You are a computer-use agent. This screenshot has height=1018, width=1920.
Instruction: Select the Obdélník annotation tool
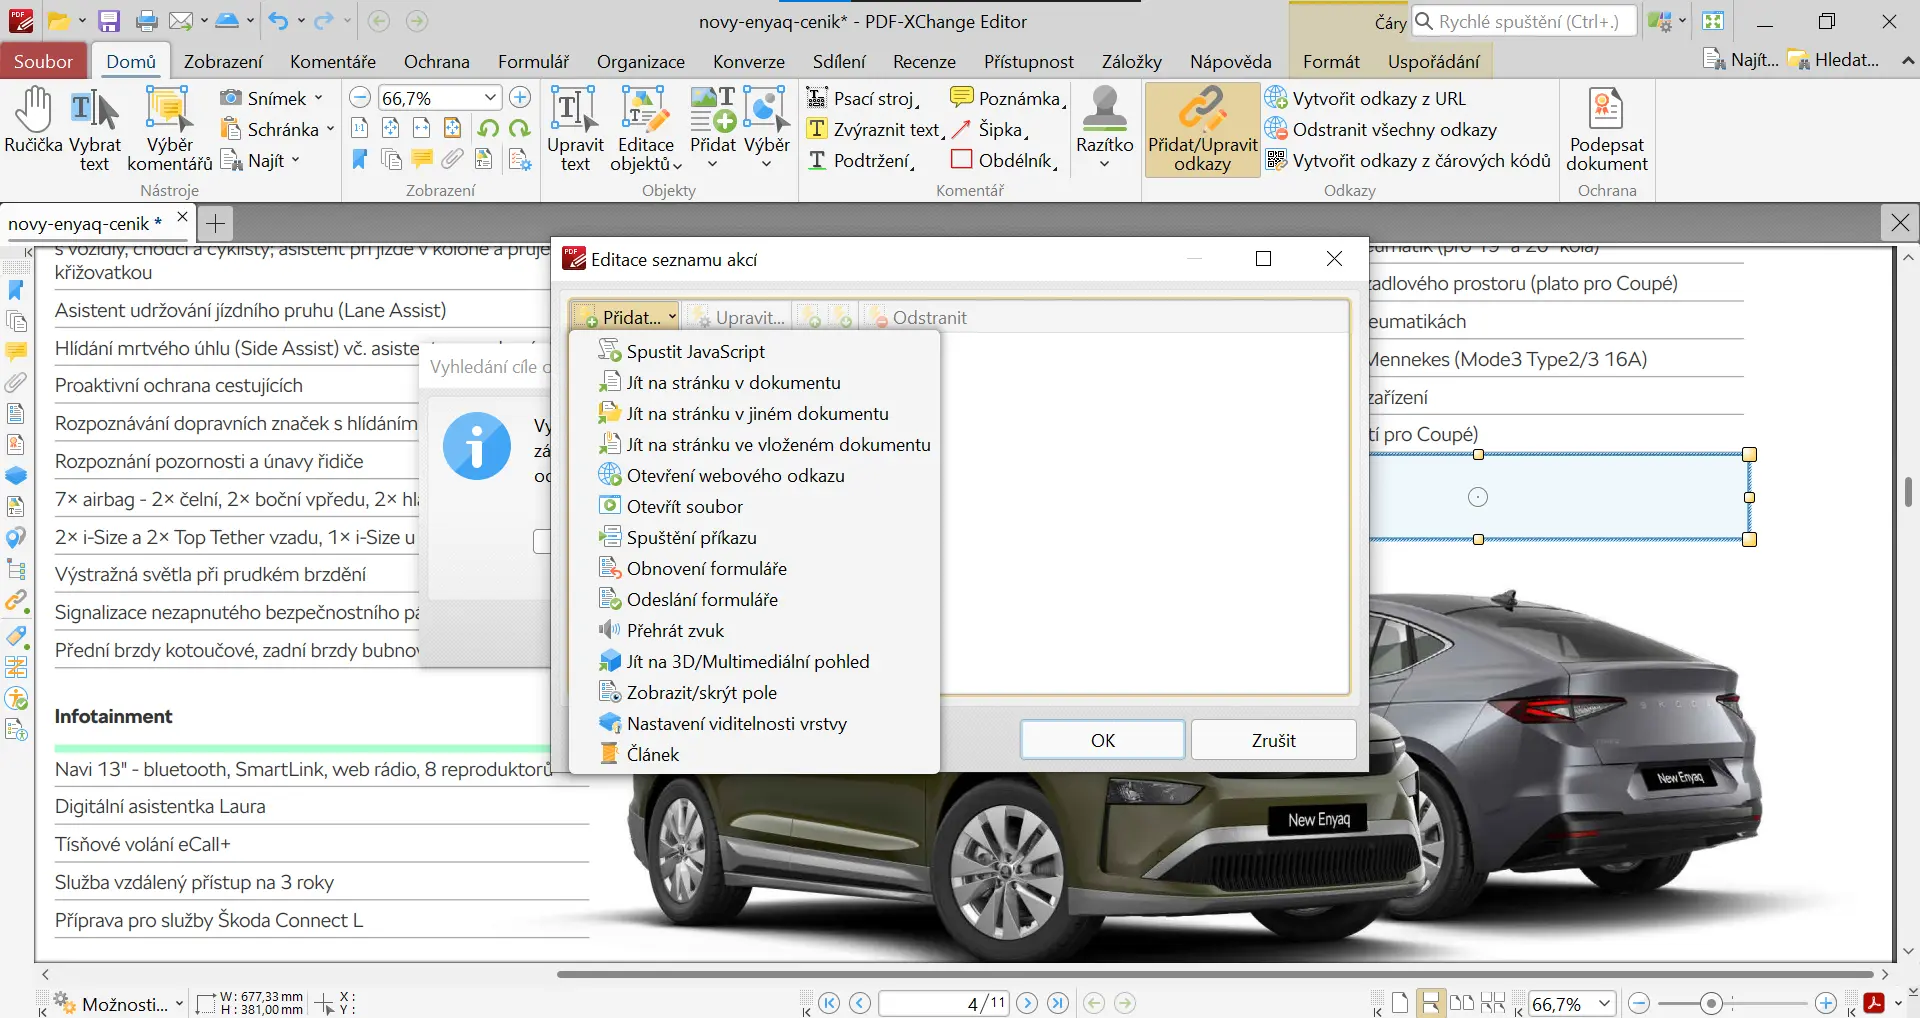tap(1003, 160)
